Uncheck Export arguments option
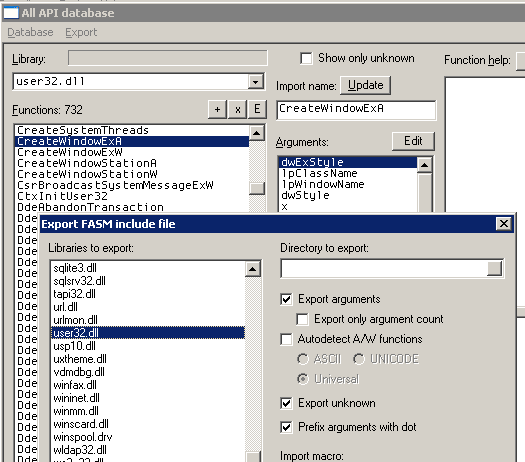Viewport: 525px width, 462px height. click(287, 299)
